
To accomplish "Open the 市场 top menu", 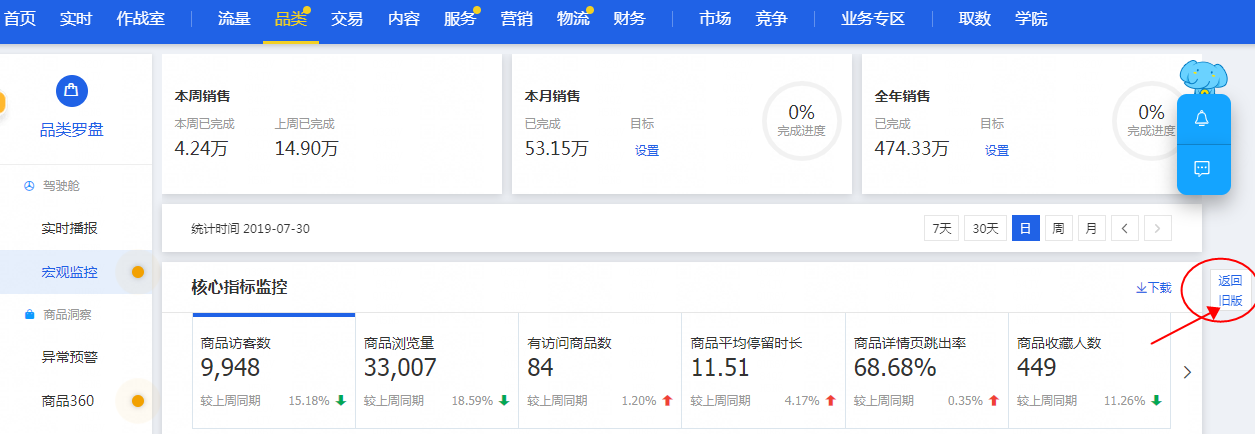I will pos(715,19).
